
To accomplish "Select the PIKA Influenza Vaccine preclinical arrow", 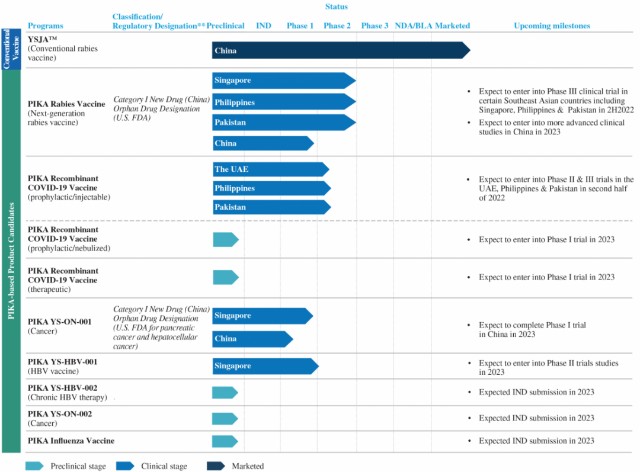I will click(x=225, y=440).
